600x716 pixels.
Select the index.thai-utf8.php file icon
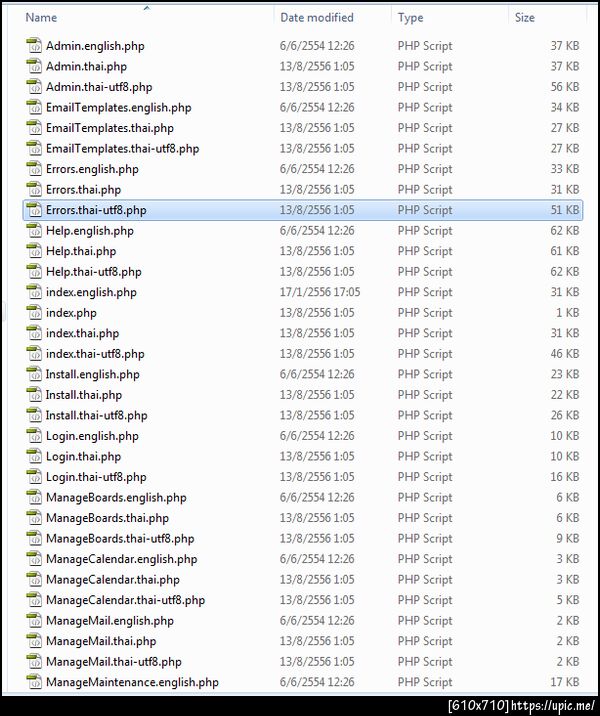[34, 354]
